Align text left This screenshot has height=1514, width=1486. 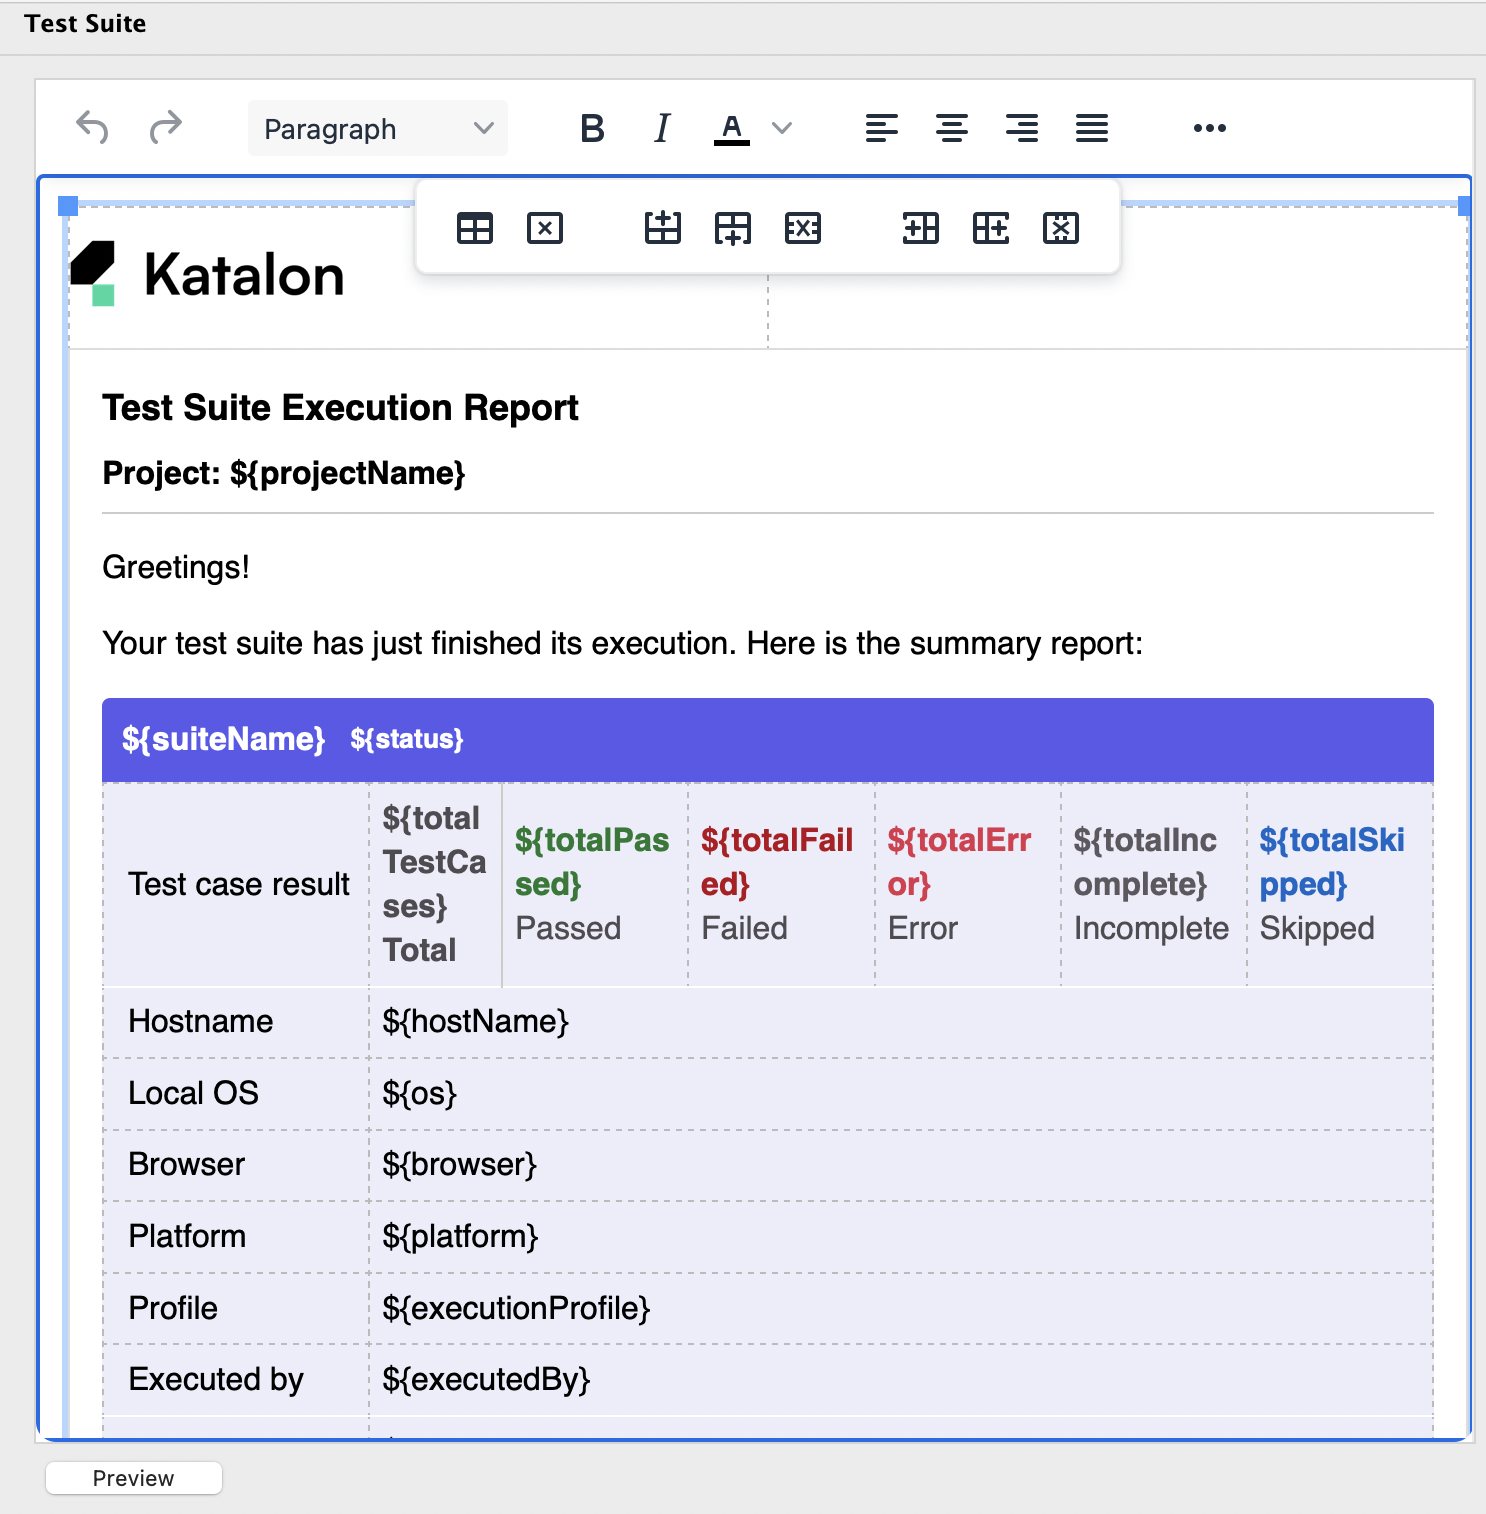882,128
